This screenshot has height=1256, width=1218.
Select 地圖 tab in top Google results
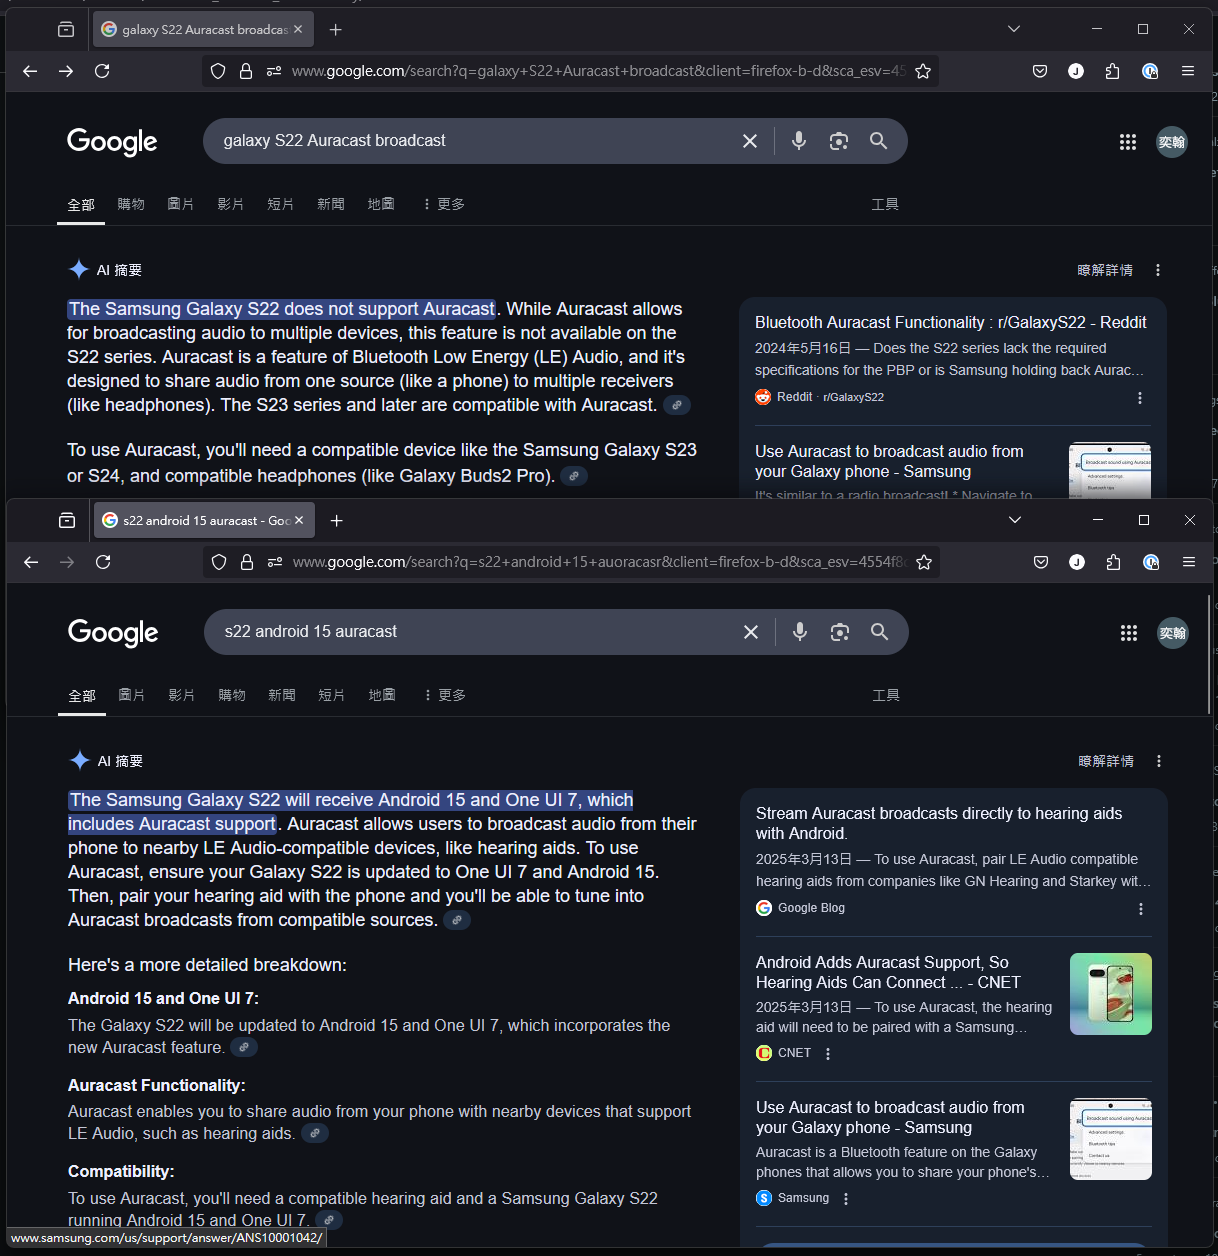click(381, 204)
